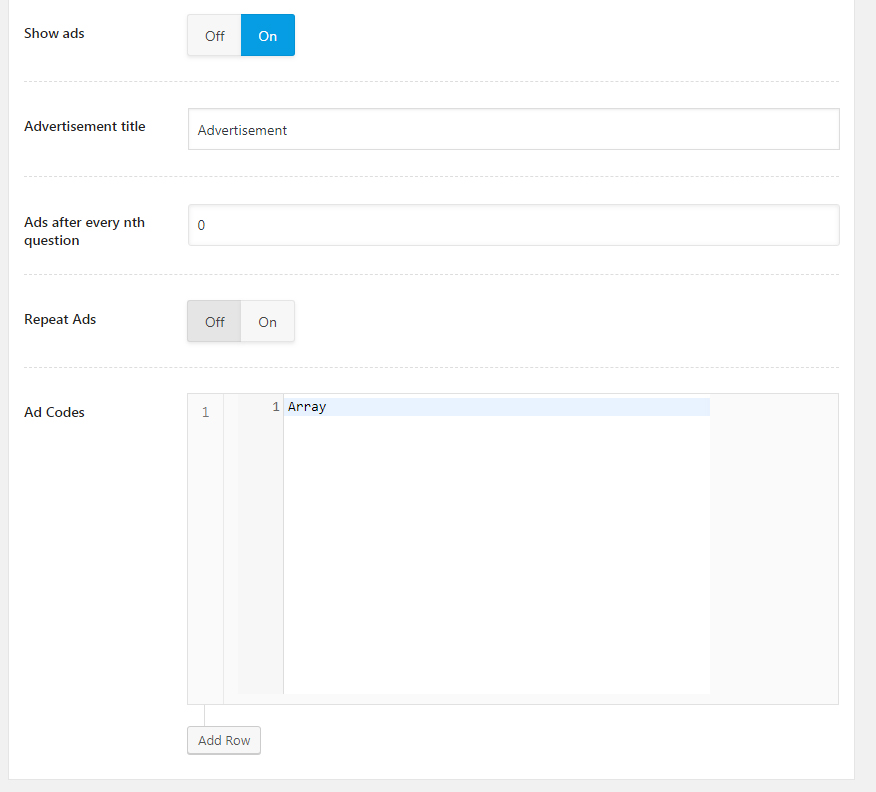Click the grey strip right of the code editor

tap(773, 548)
